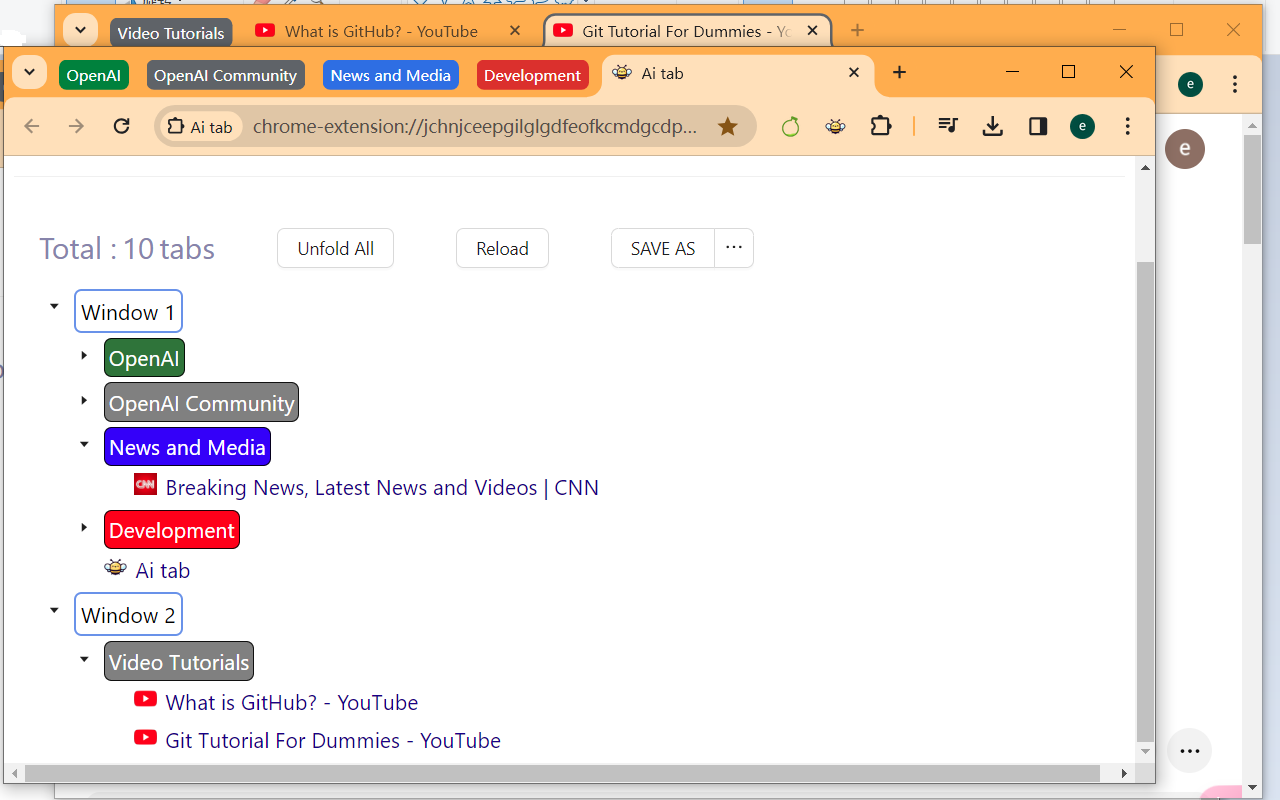Switch to the Development tab group
Screen dimensions: 1280x800
point(532,75)
